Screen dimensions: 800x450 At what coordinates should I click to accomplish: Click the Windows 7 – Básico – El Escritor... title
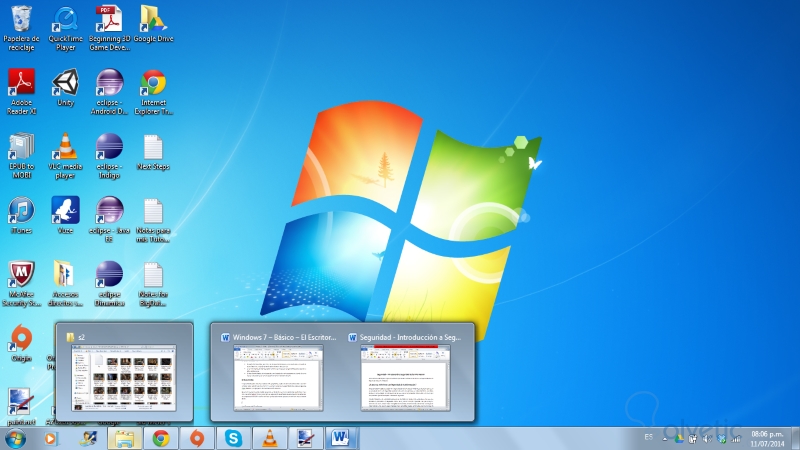(x=284, y=337)
